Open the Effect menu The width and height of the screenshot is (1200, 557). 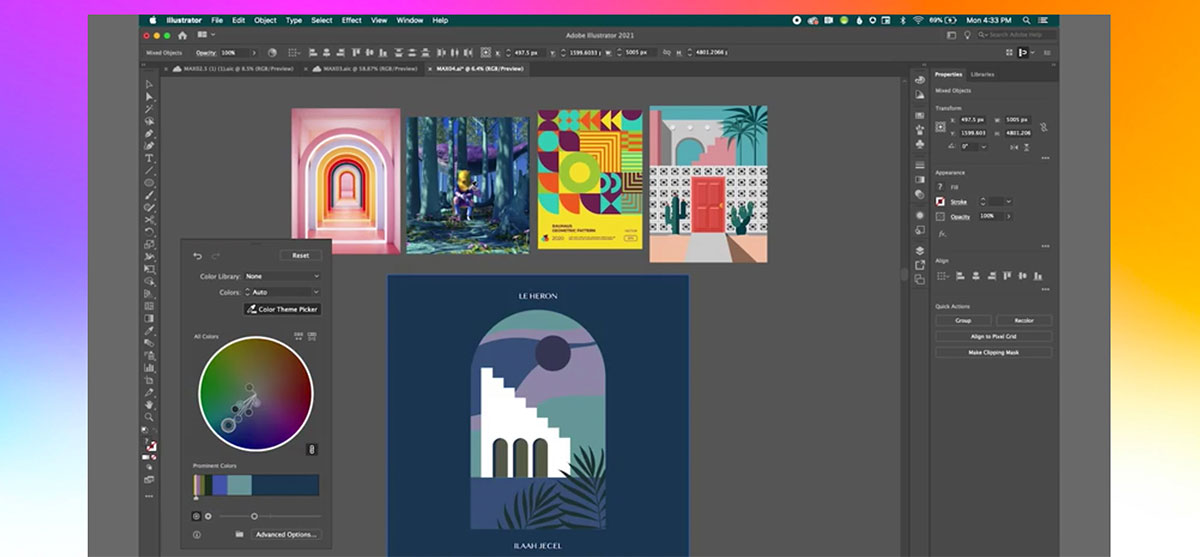pos(351,20)
